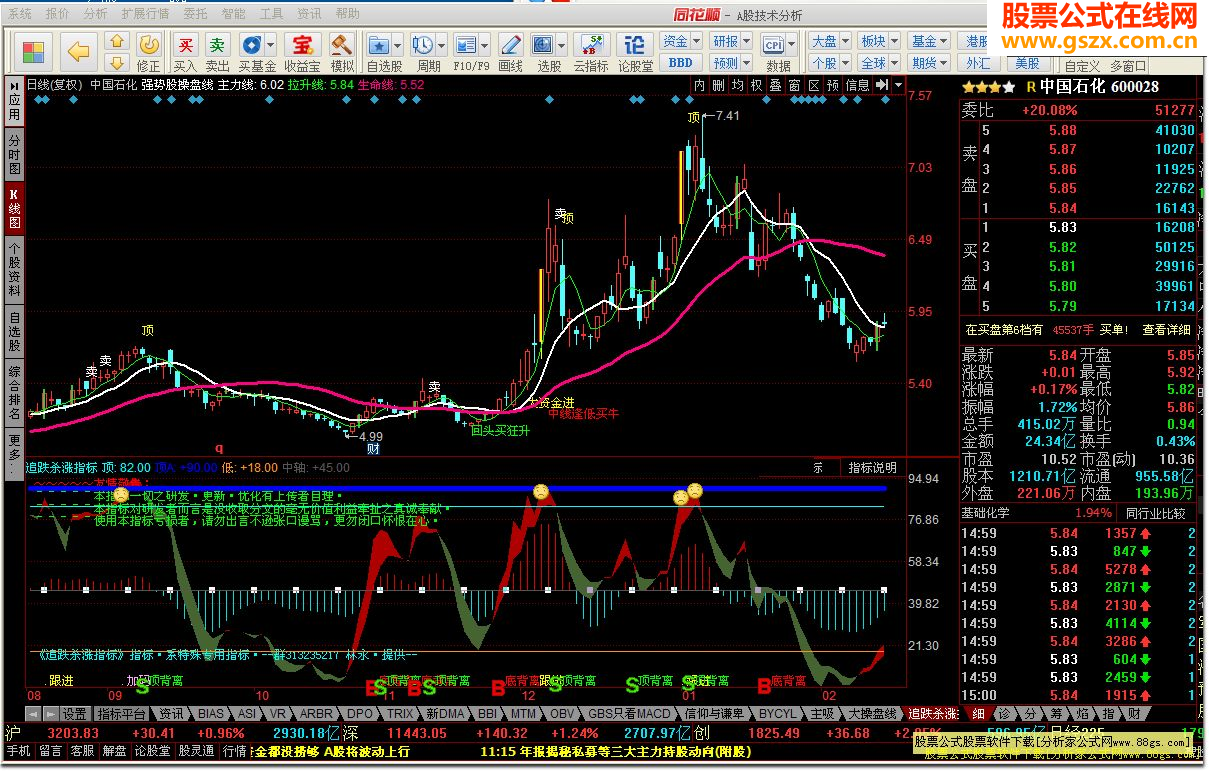
Task: Click the left scroll arrow before 设置
Action: tap(33, 714)
